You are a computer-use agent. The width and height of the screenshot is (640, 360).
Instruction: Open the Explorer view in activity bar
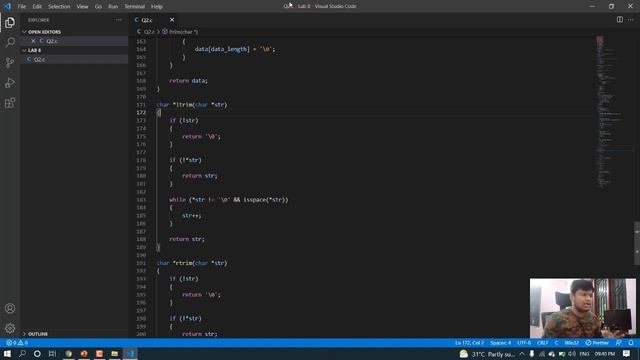pos(10,22)
